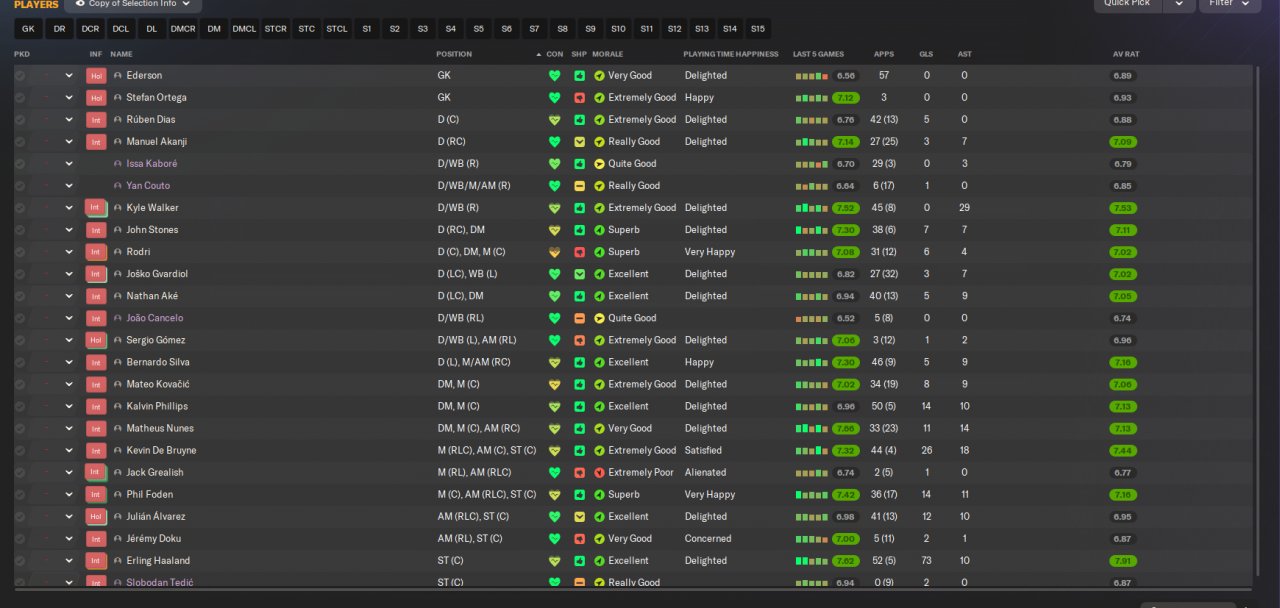Click Jack Grealish's red Extremely Poor morale icon
This screenshot has height=608, width=1280.
tap(599, 472)
